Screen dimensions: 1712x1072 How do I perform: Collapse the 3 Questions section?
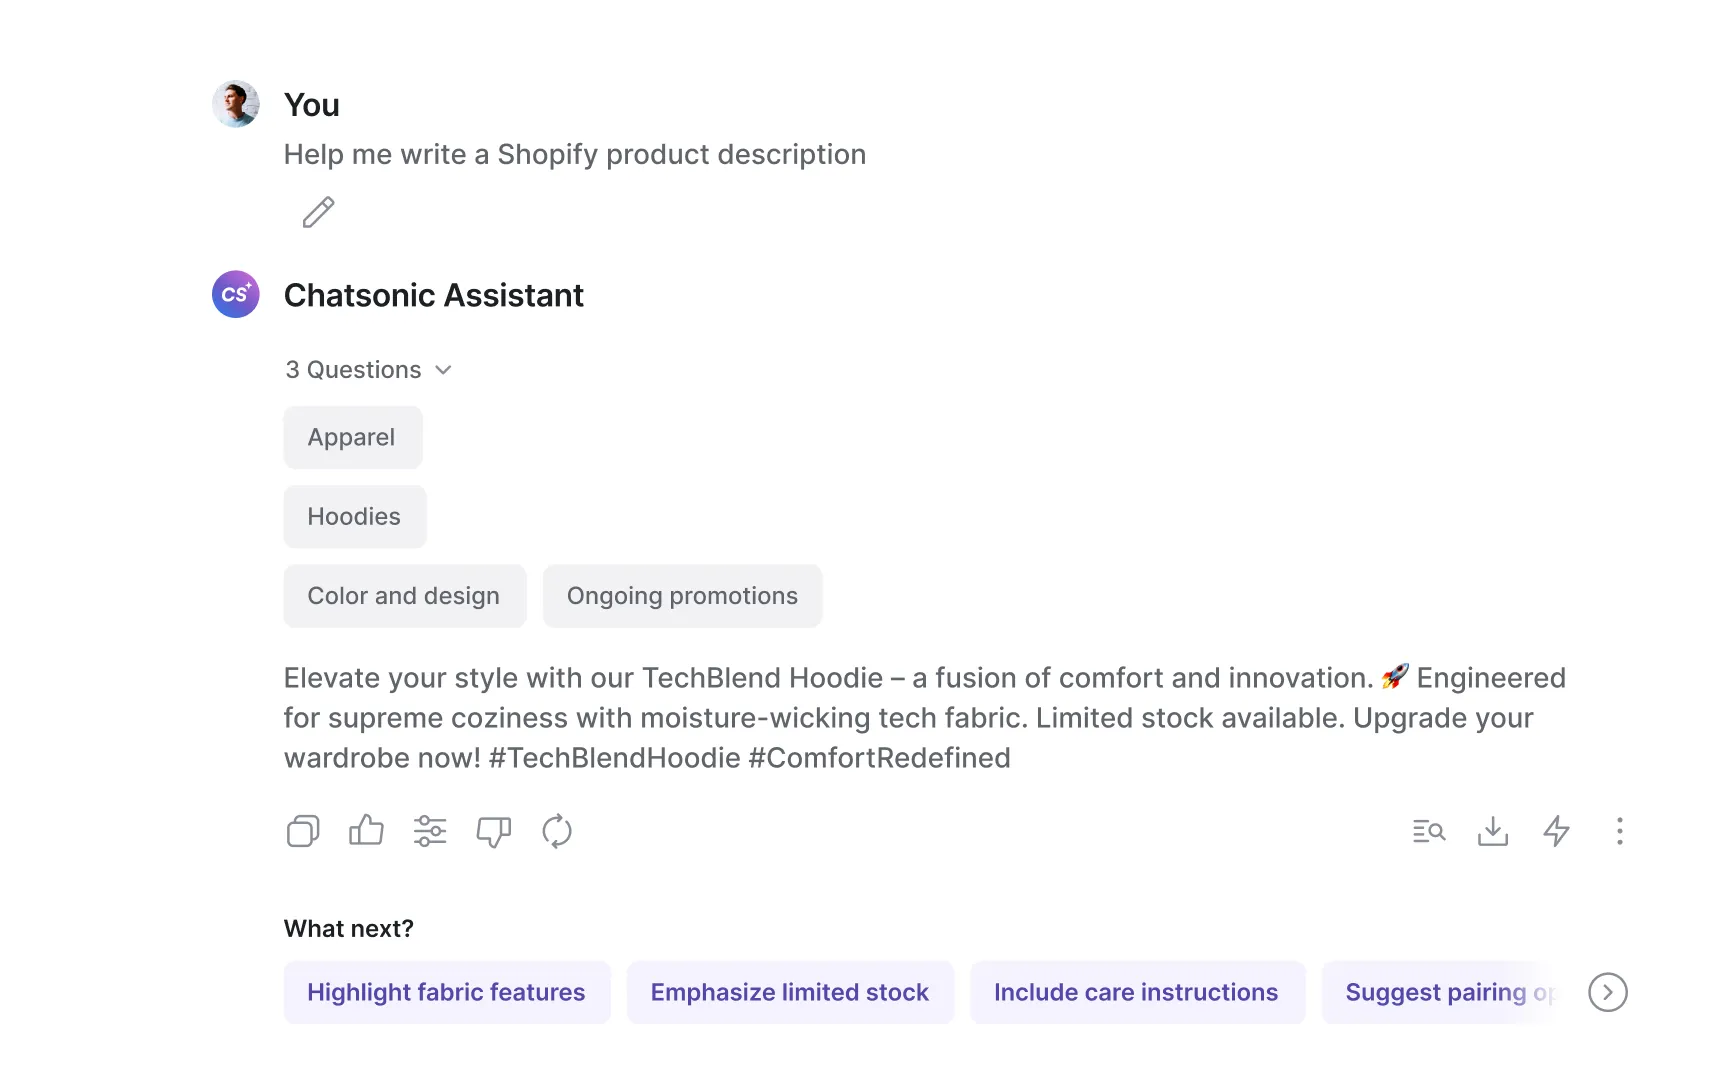pyautogui.click(x=369, y=369)
